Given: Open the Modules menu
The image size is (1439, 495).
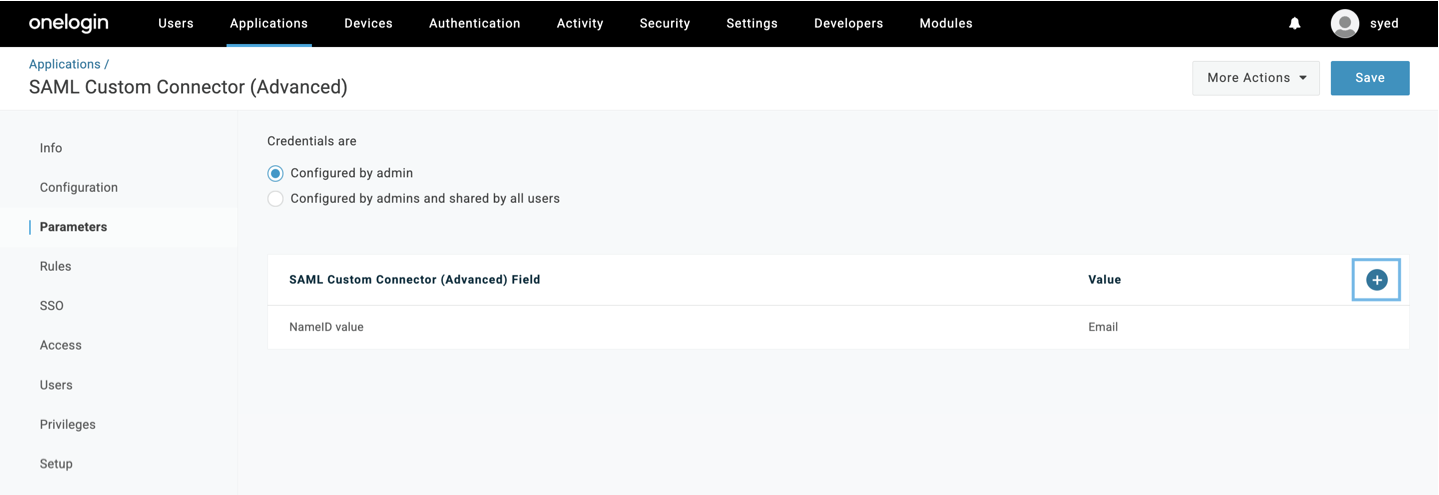Looking at the screenshot, I should click(x=946, y=23).
